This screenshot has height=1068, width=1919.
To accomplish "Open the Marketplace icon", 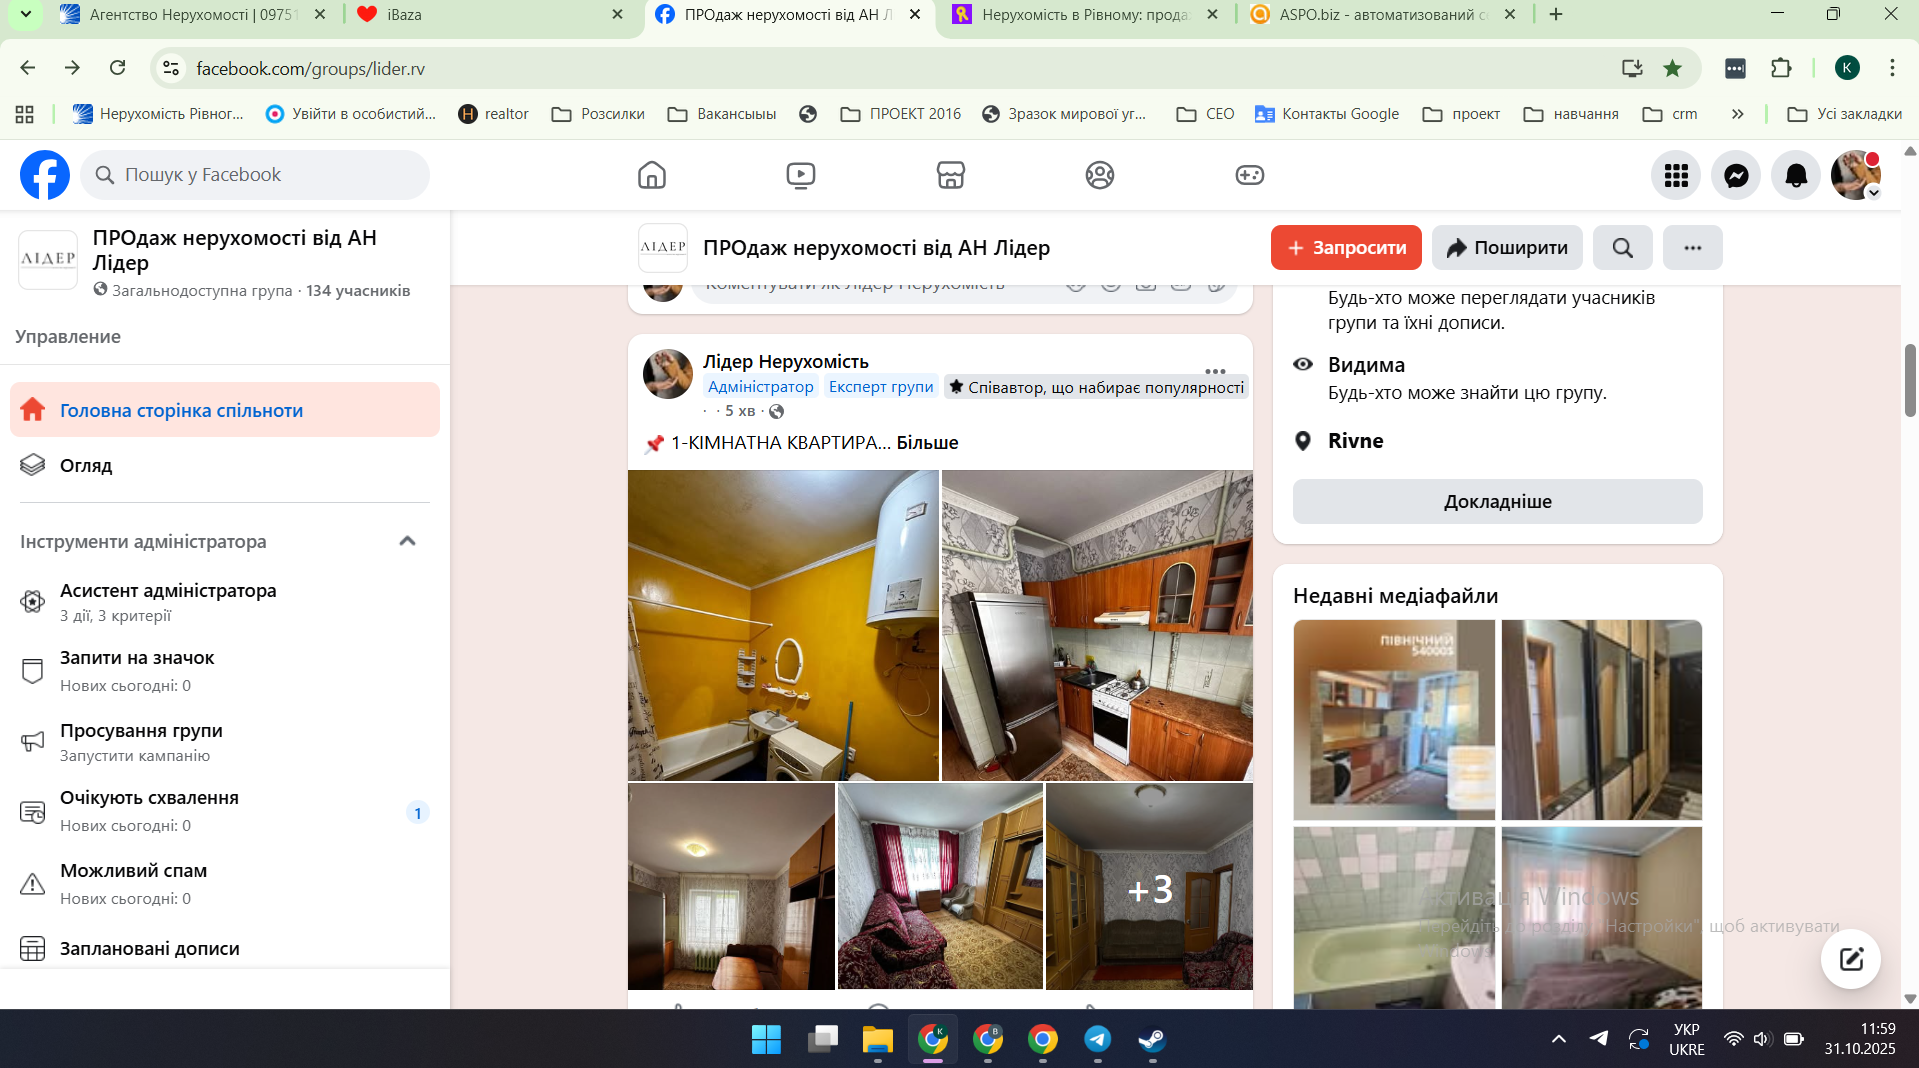I will pos(950,175).
